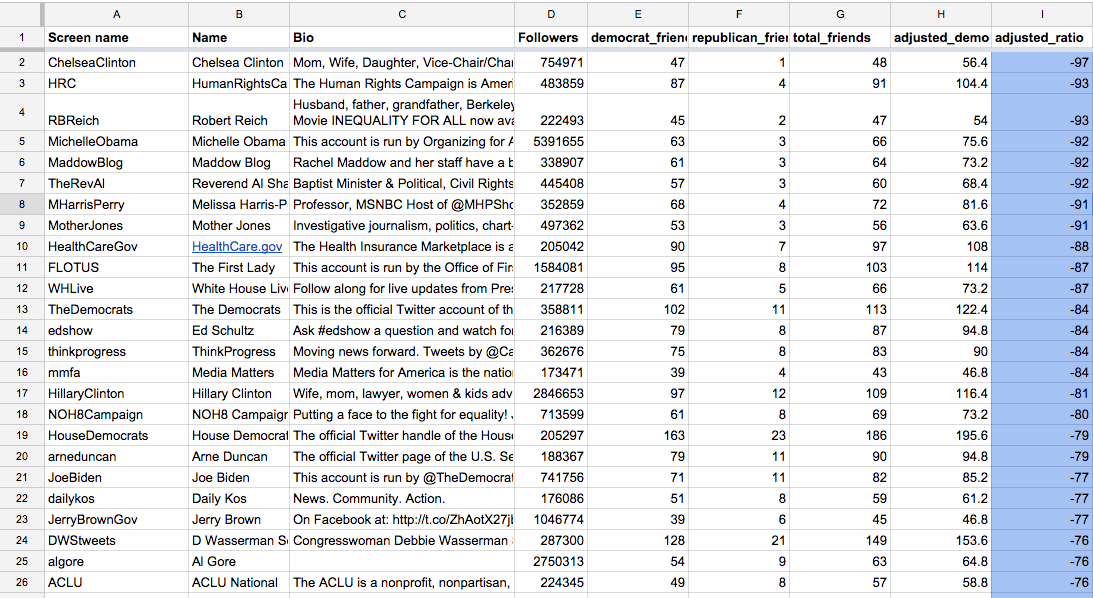Click the name cell 'Ed Schultz'
This screenshot has width=1093, height=598.
pos(239,330)
